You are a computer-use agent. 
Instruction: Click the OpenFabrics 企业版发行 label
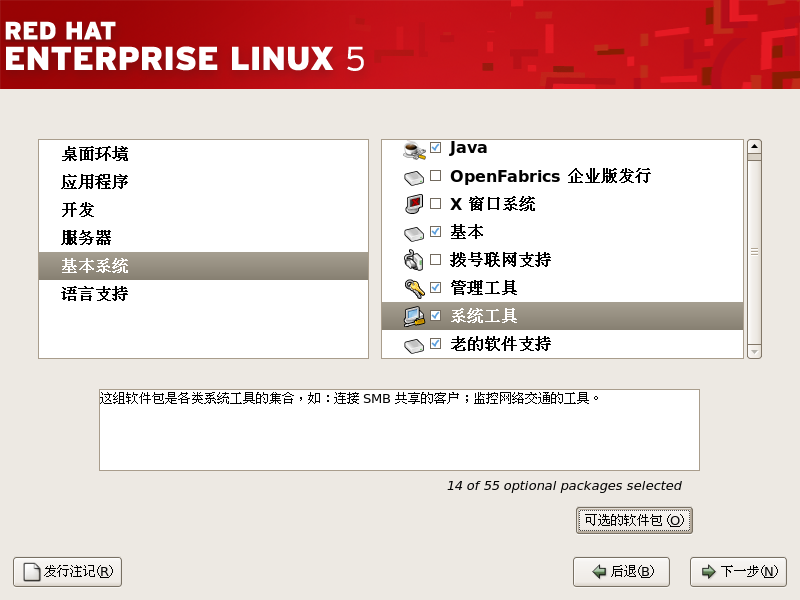pyautogui.click(x=551, y=176)
